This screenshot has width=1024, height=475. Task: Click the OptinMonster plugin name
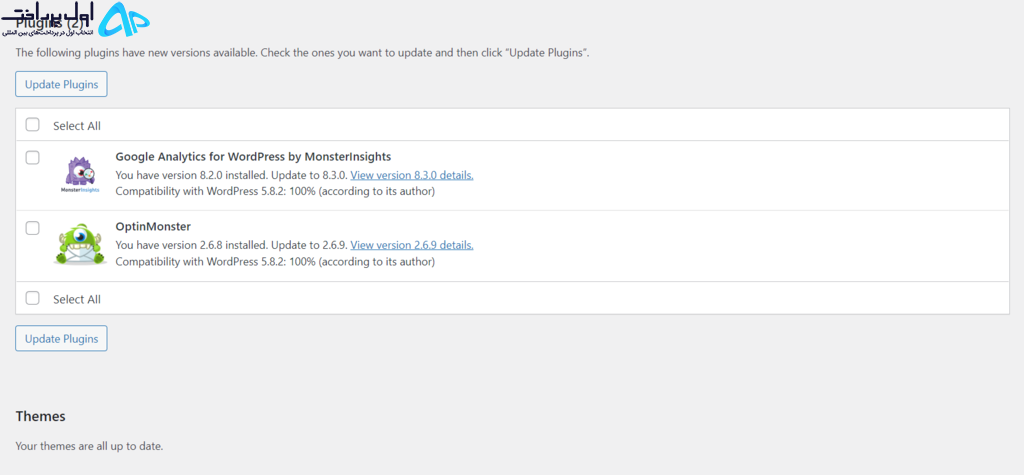153,227
